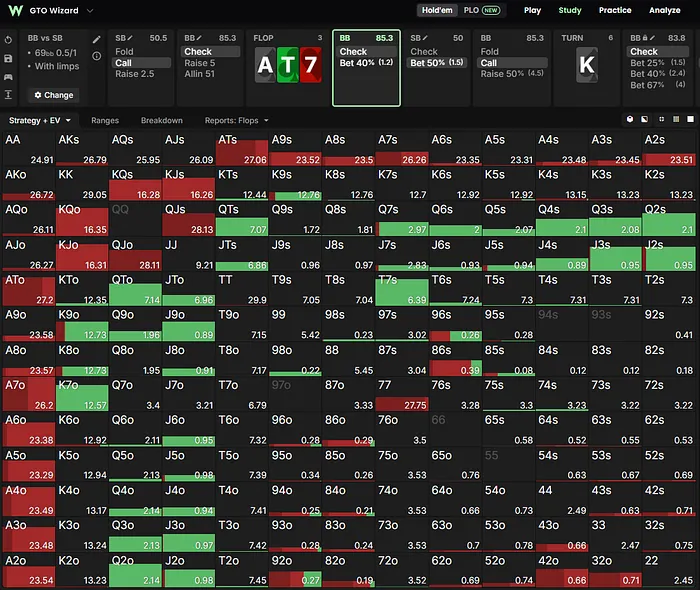The height and width of the screenshot is (590, 700).
Task: Select the red QJs cell in matrix
Action: point(188,219)
